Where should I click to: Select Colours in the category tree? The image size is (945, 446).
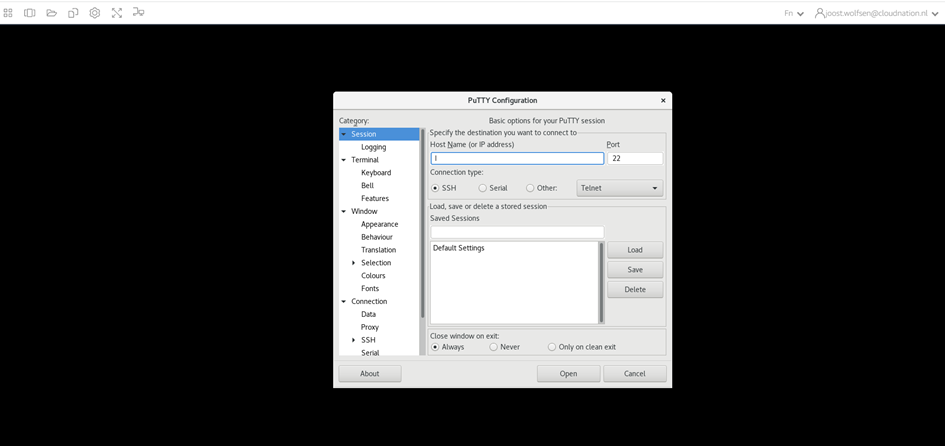pyautogui.click(x=373, y=276)
